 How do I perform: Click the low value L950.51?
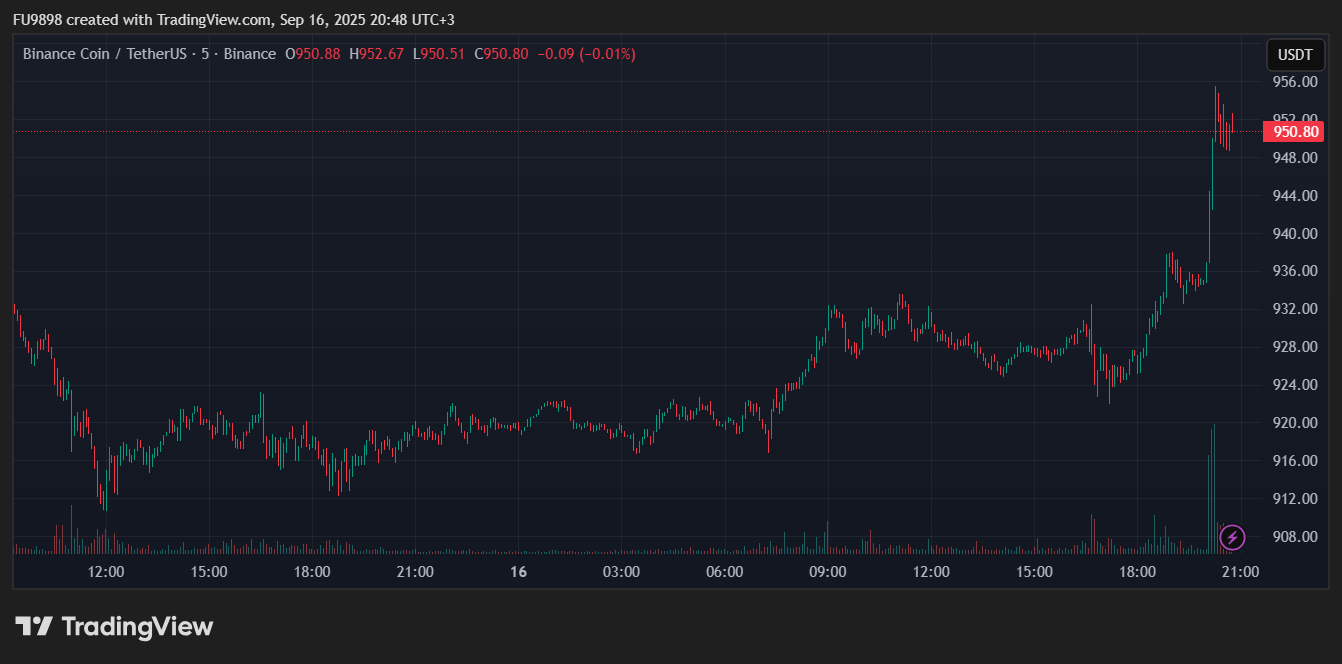click(x=438, y=54)
